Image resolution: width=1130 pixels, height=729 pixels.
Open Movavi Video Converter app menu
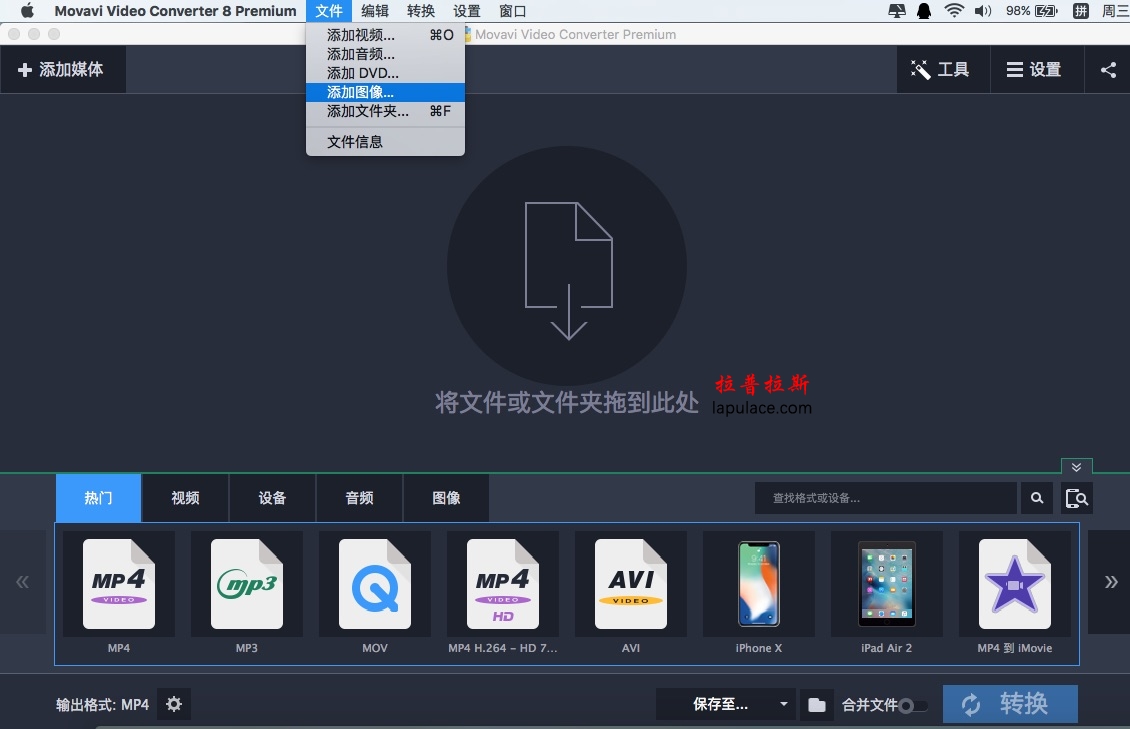pos(175,11)
